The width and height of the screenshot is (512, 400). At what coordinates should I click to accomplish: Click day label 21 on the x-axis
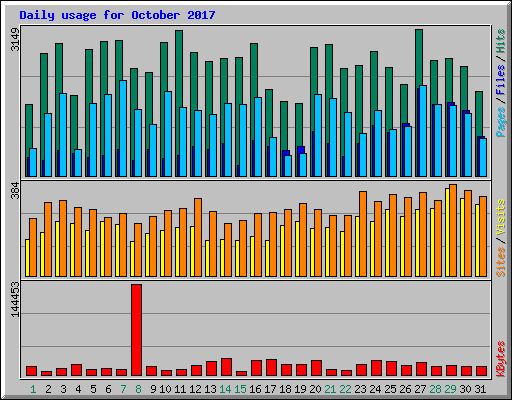click(x=330, y=389)
